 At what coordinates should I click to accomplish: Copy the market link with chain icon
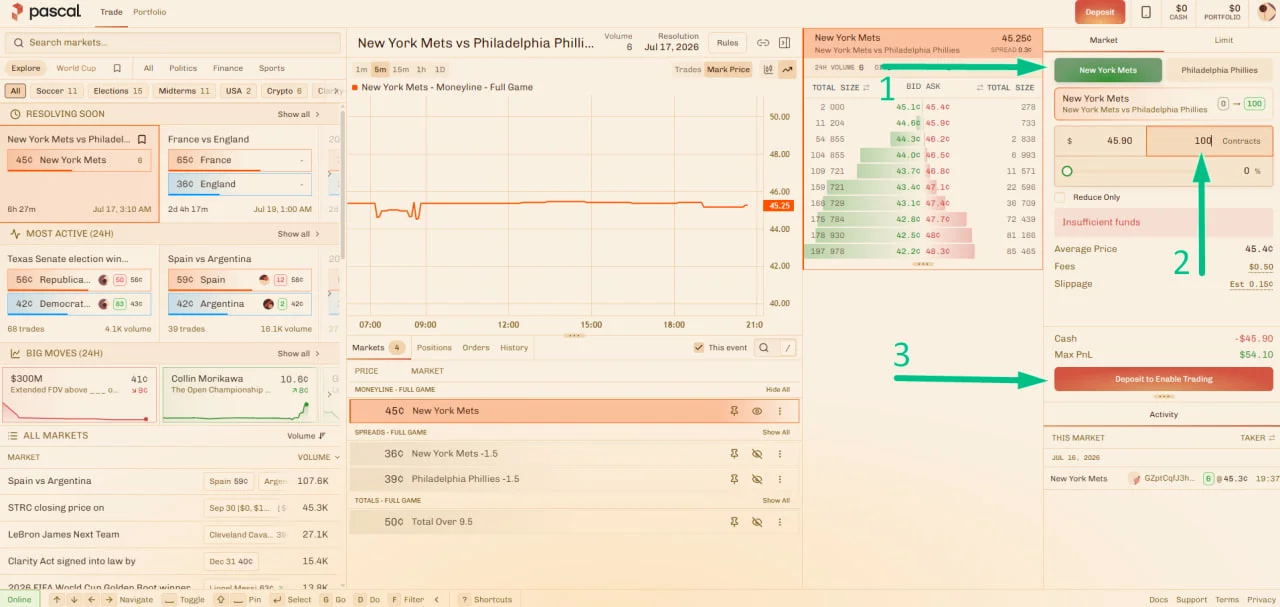[763, 43]
